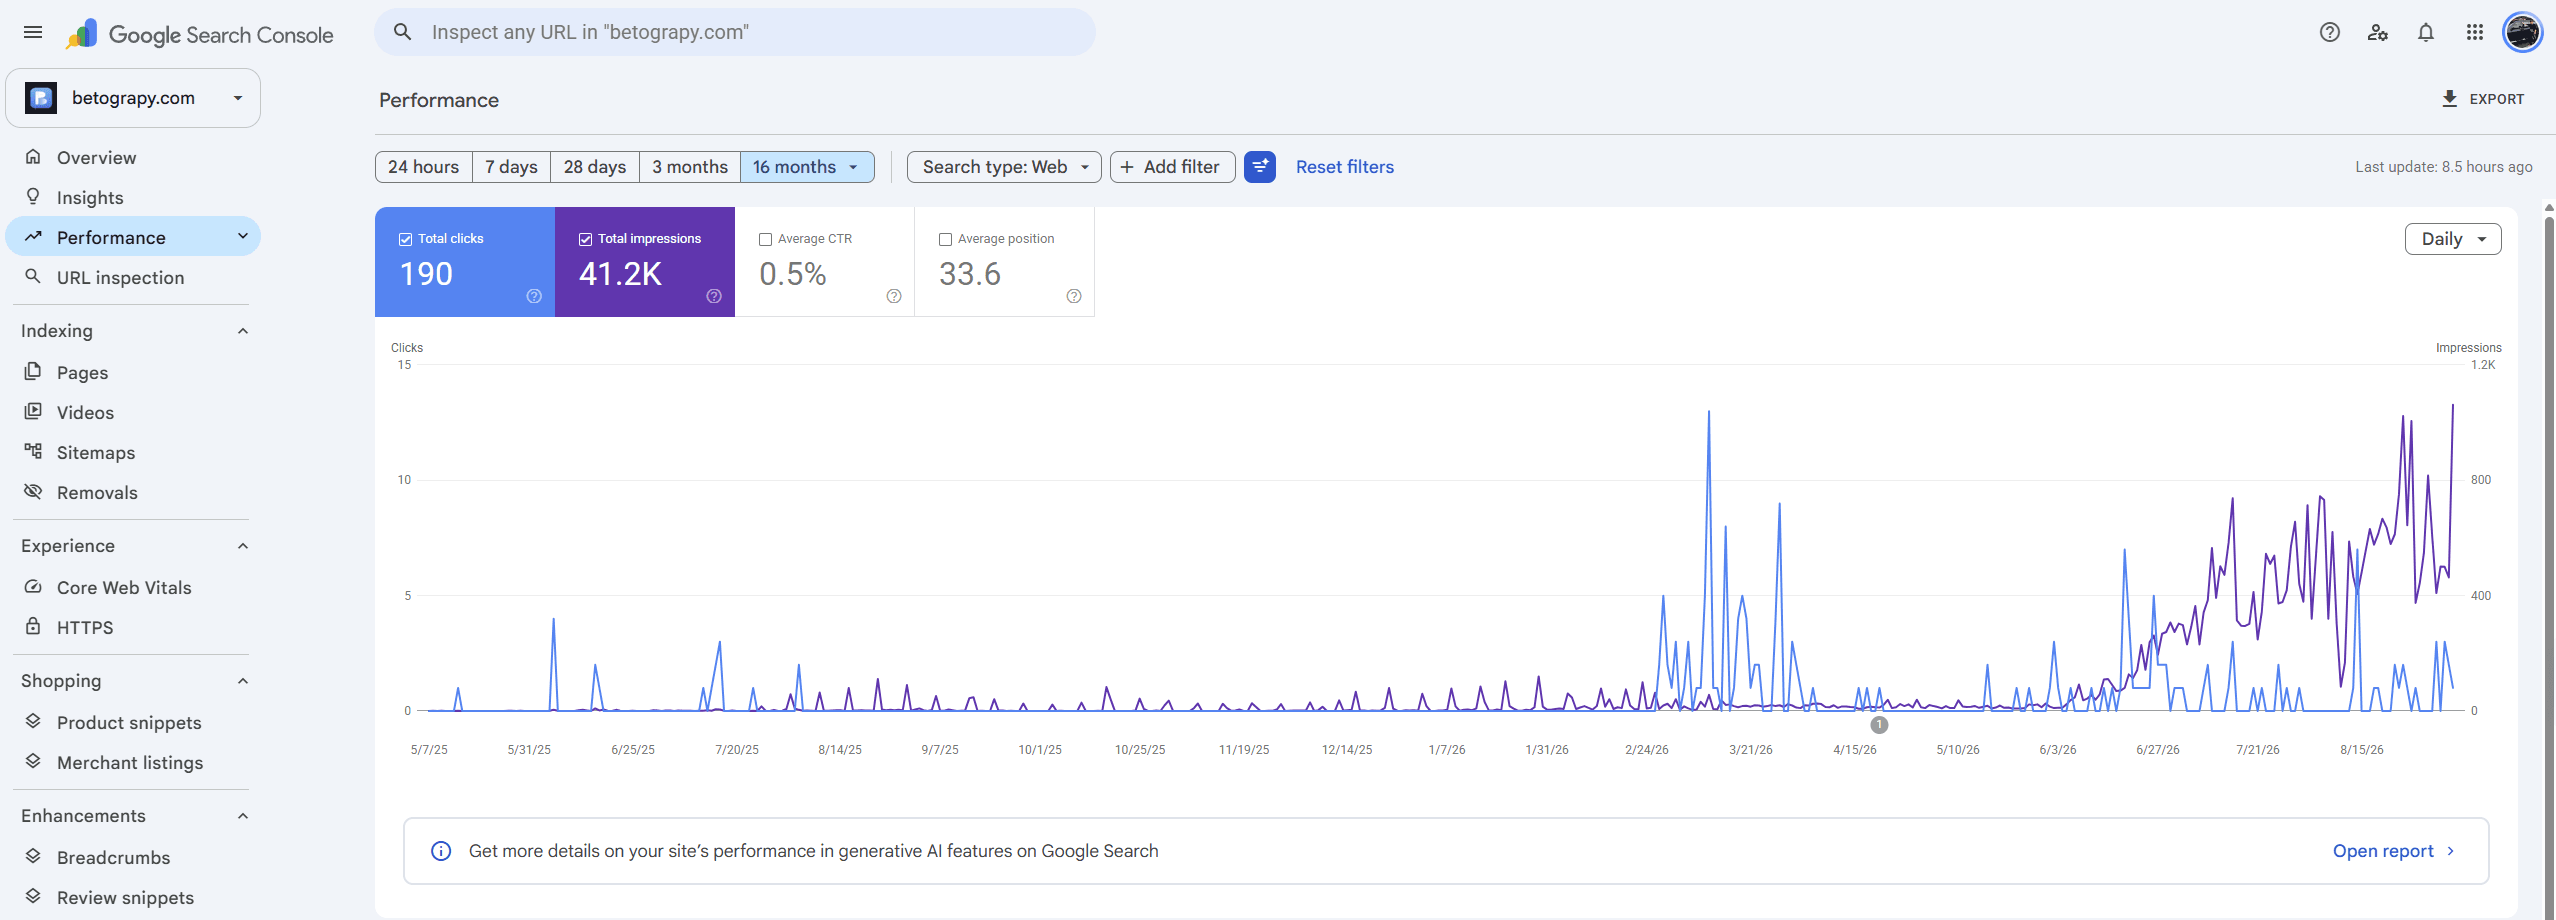
Task: Open the Google apps grid
Action: tap(2475, 32)
